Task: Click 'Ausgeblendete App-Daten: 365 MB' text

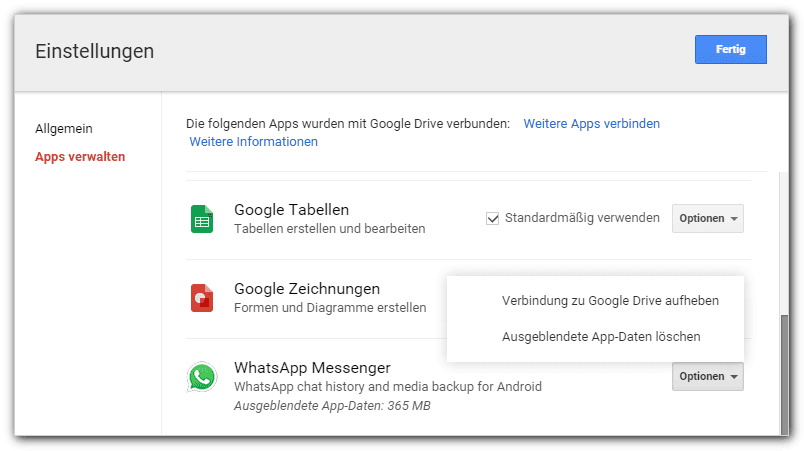Action: point(332,406)
